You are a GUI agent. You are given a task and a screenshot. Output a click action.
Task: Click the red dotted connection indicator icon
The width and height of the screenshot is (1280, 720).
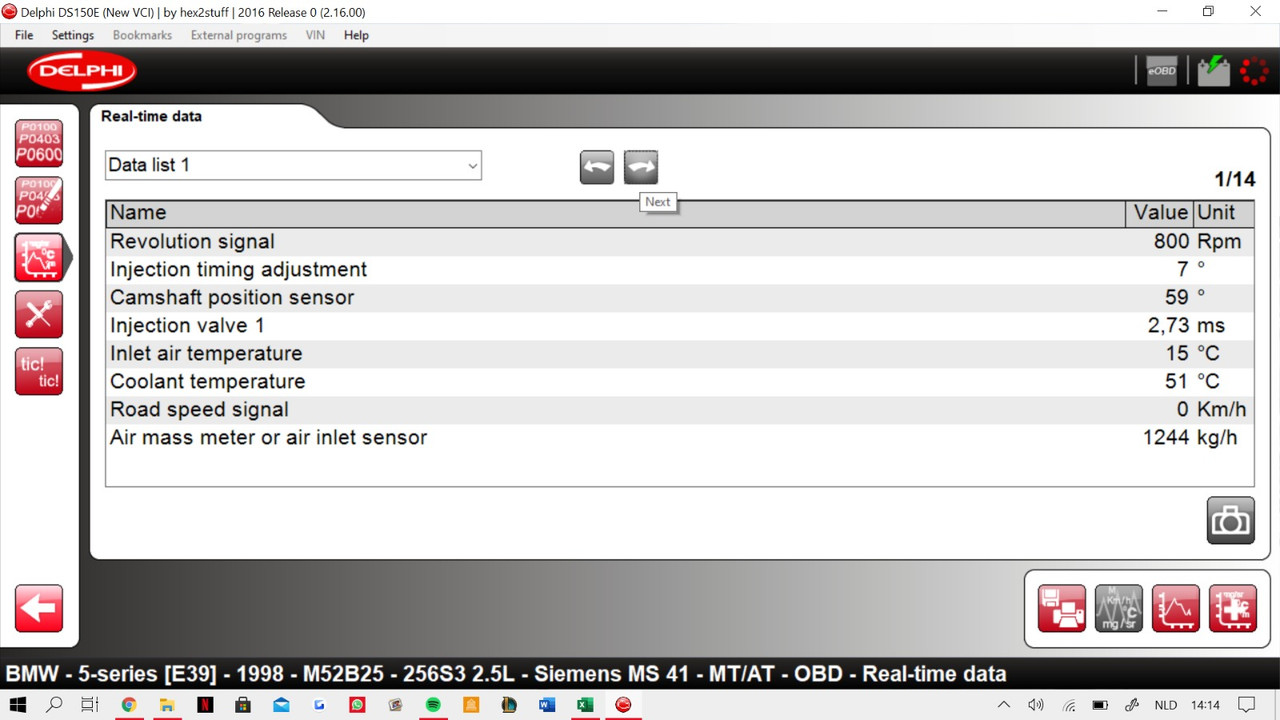click(1254, 71)
